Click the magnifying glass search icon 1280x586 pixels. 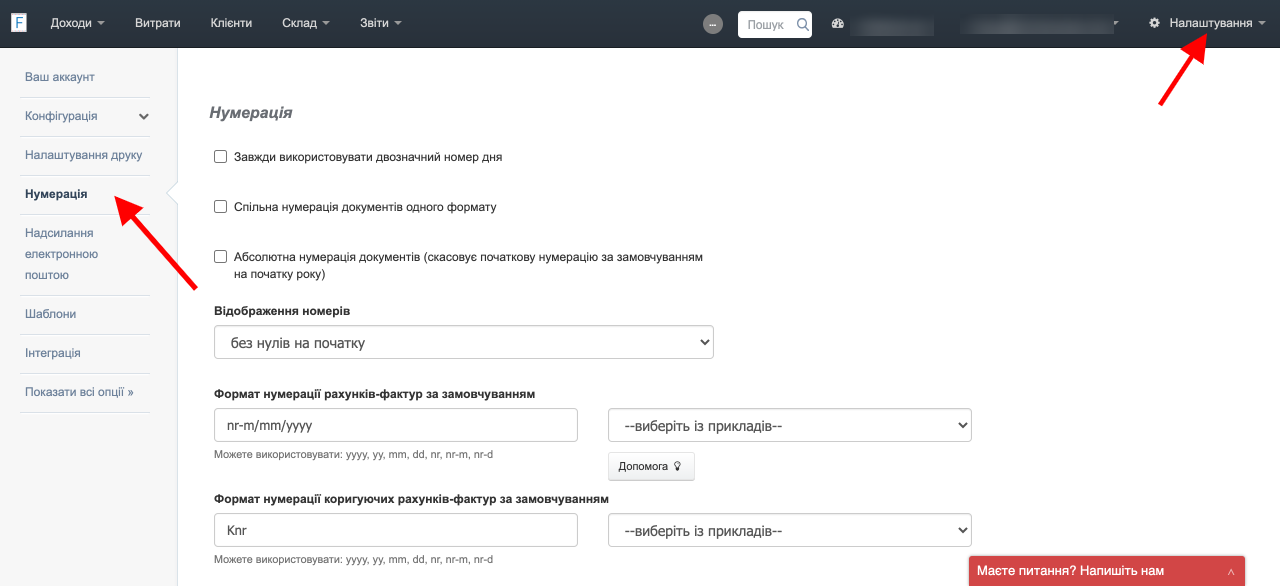(x=802, y=24)
